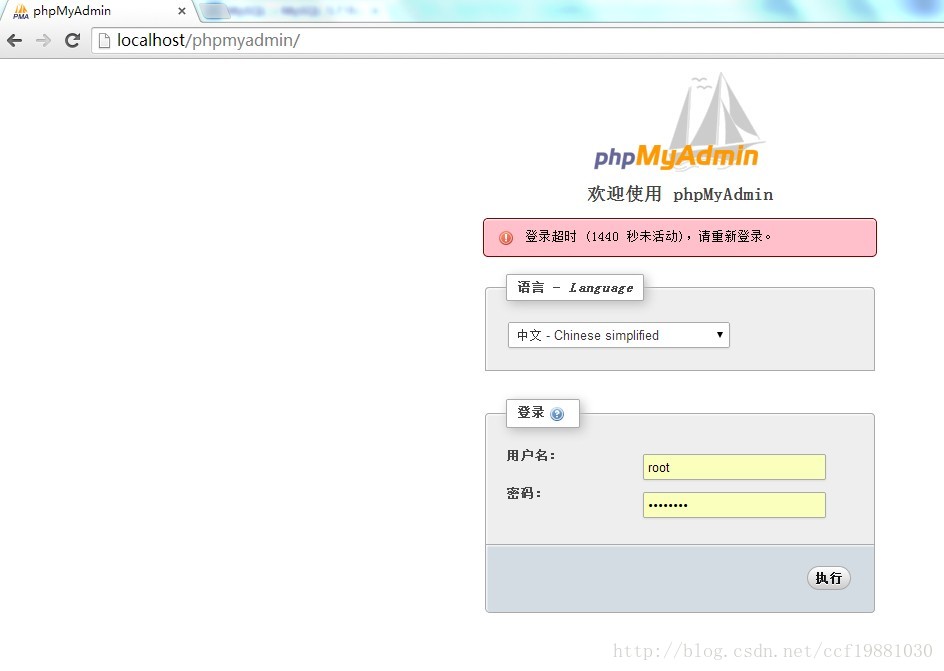Open the login help question mark icon
The height and width of the screenshot is (671, 944).
point(557,414)
